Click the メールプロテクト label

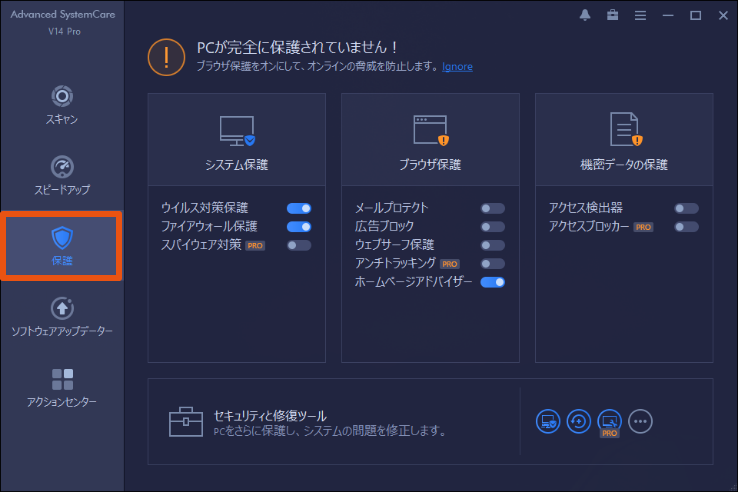(392, 208)
